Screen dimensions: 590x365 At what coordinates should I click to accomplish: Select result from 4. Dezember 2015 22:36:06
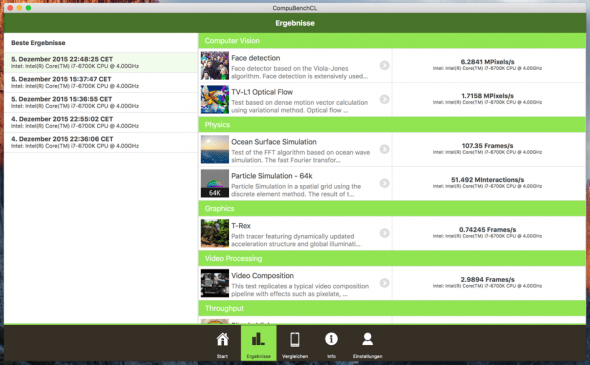101,142
